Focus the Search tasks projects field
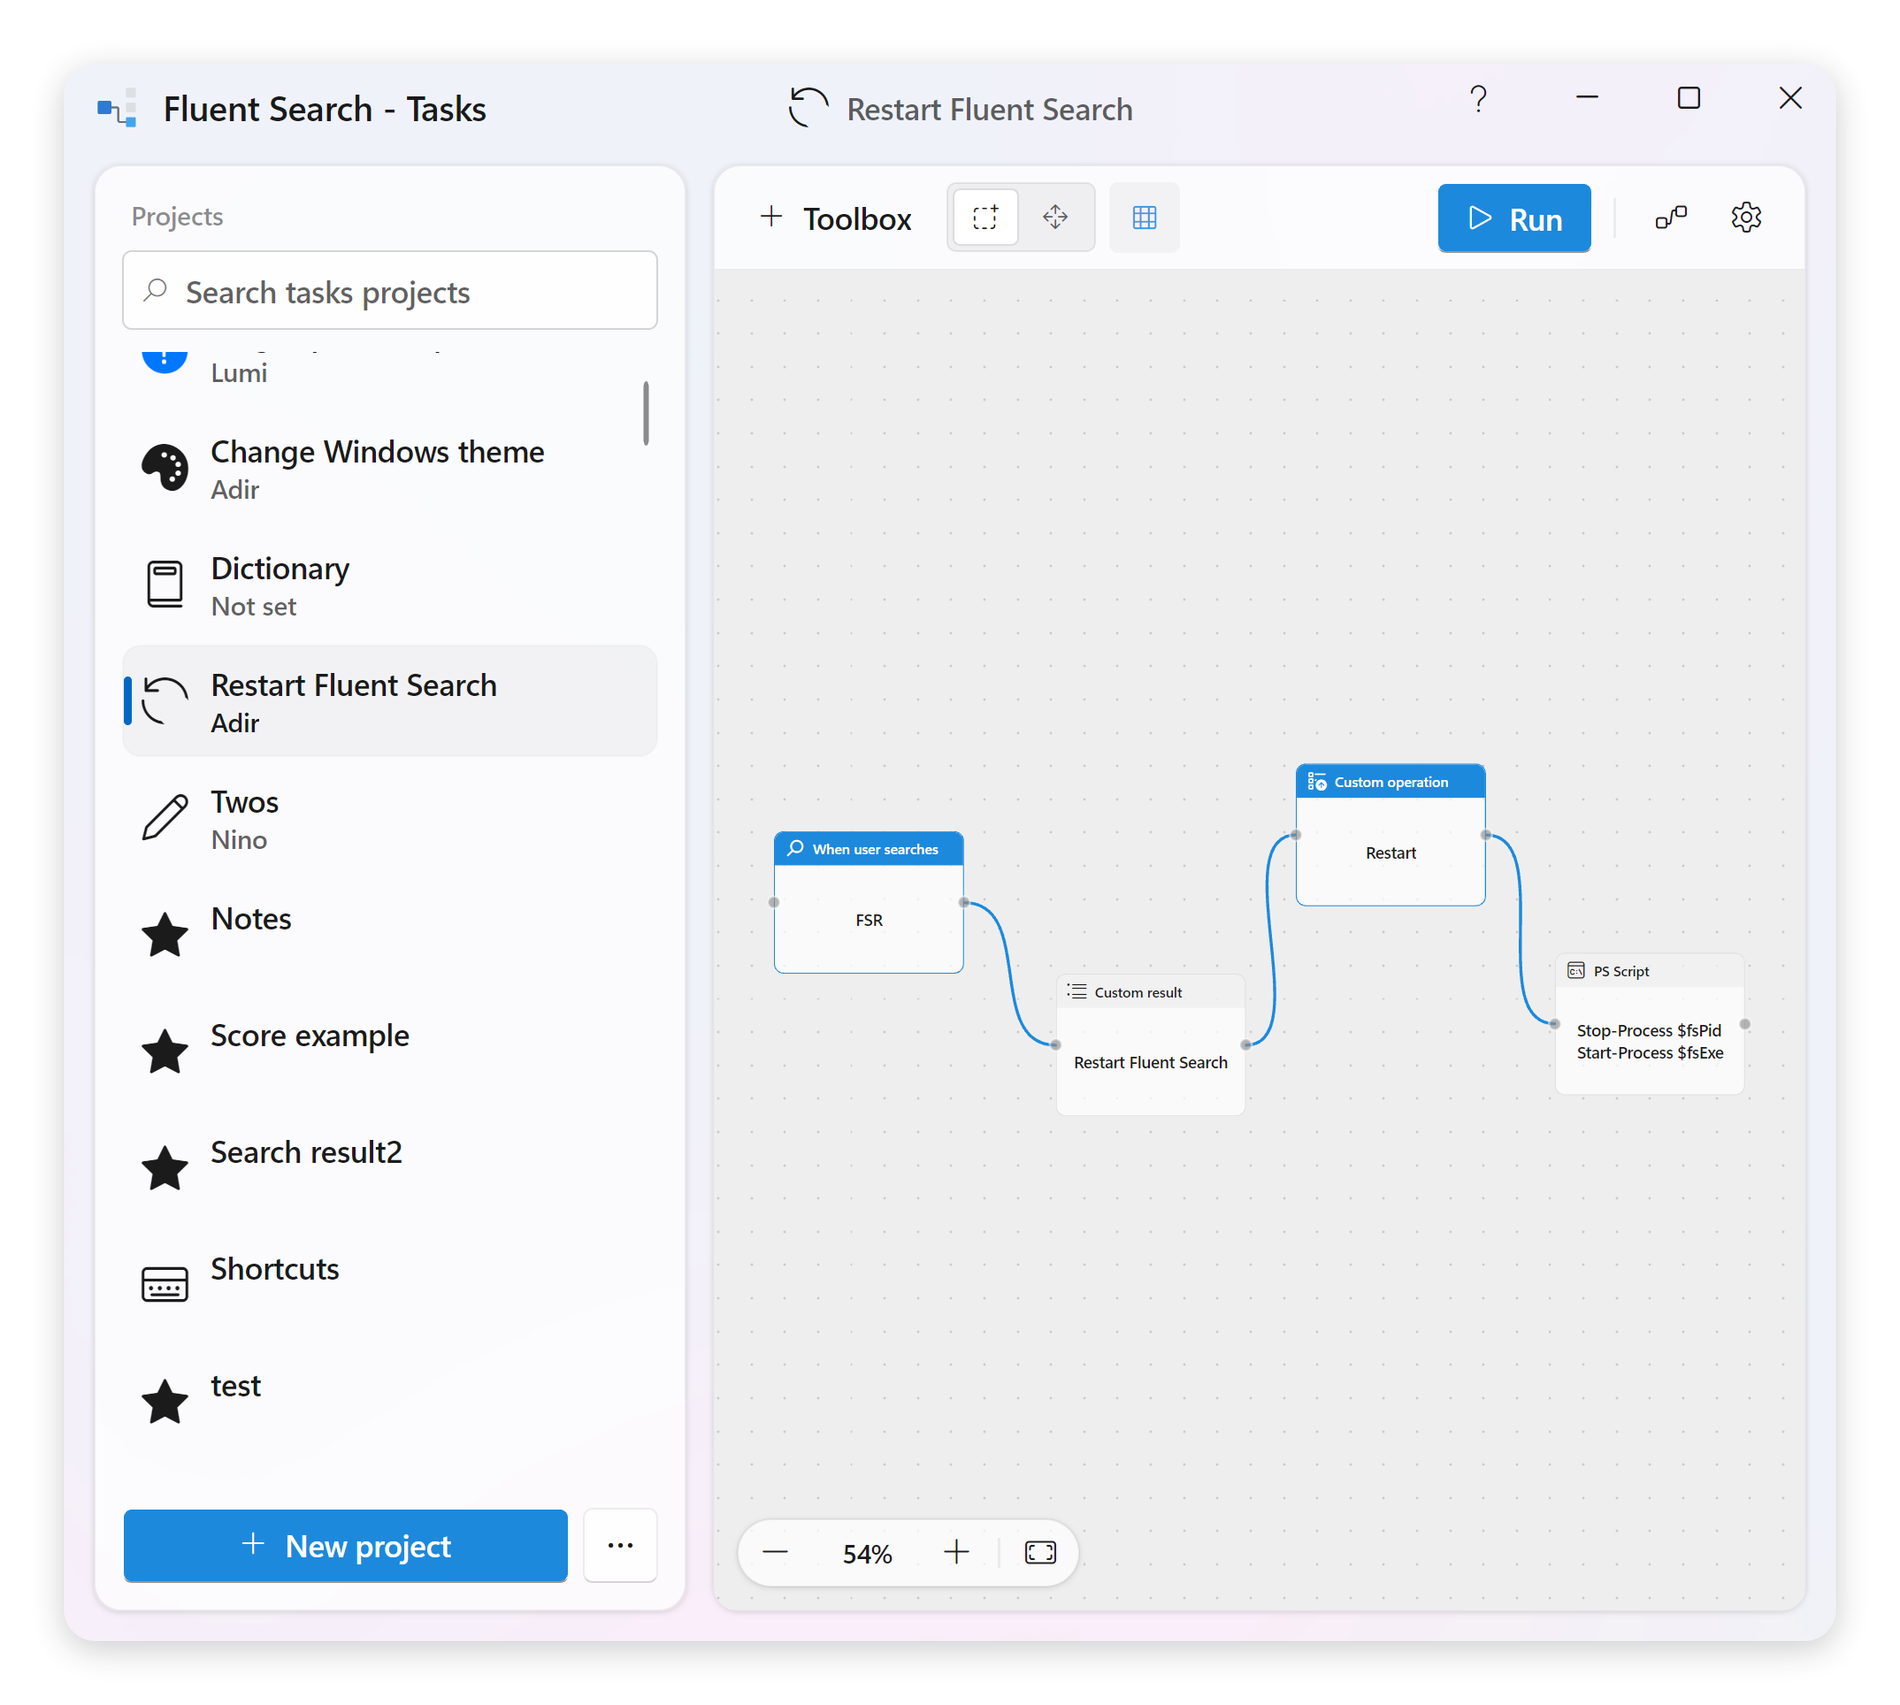Viewport: 1900px width, 1705px height. pos(390,291)
